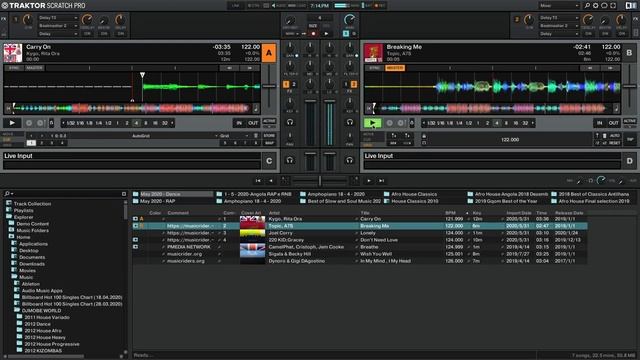
Task: Toggle loop ACTIVE on Deck A
Action: pyautogui.click(x=269, y=121)
